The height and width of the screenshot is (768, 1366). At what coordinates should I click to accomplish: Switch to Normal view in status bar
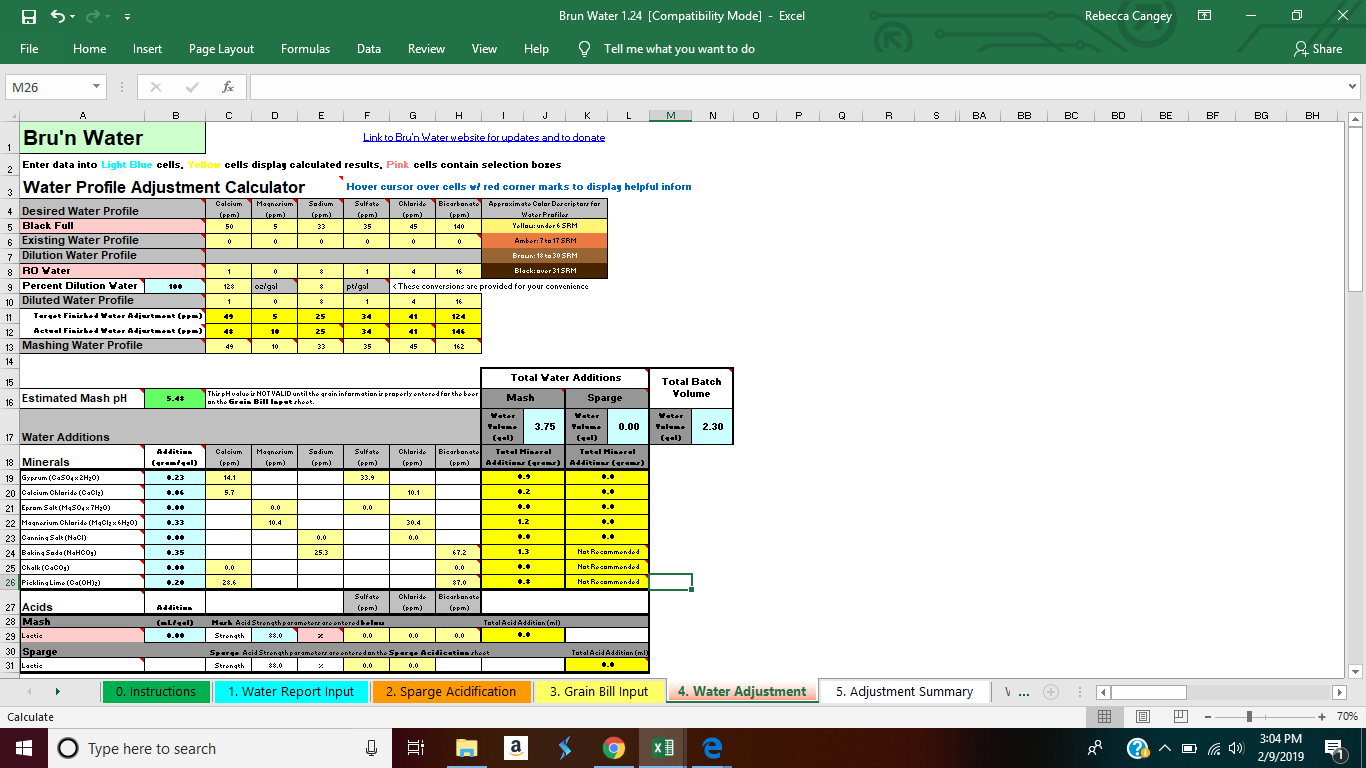(x=1104, y=717)
